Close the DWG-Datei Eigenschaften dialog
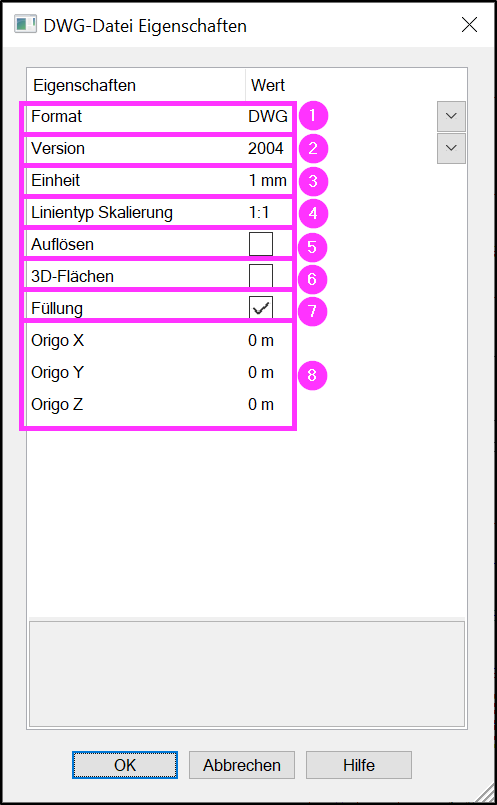Screen dimensions: 497x805 point(469,25)
